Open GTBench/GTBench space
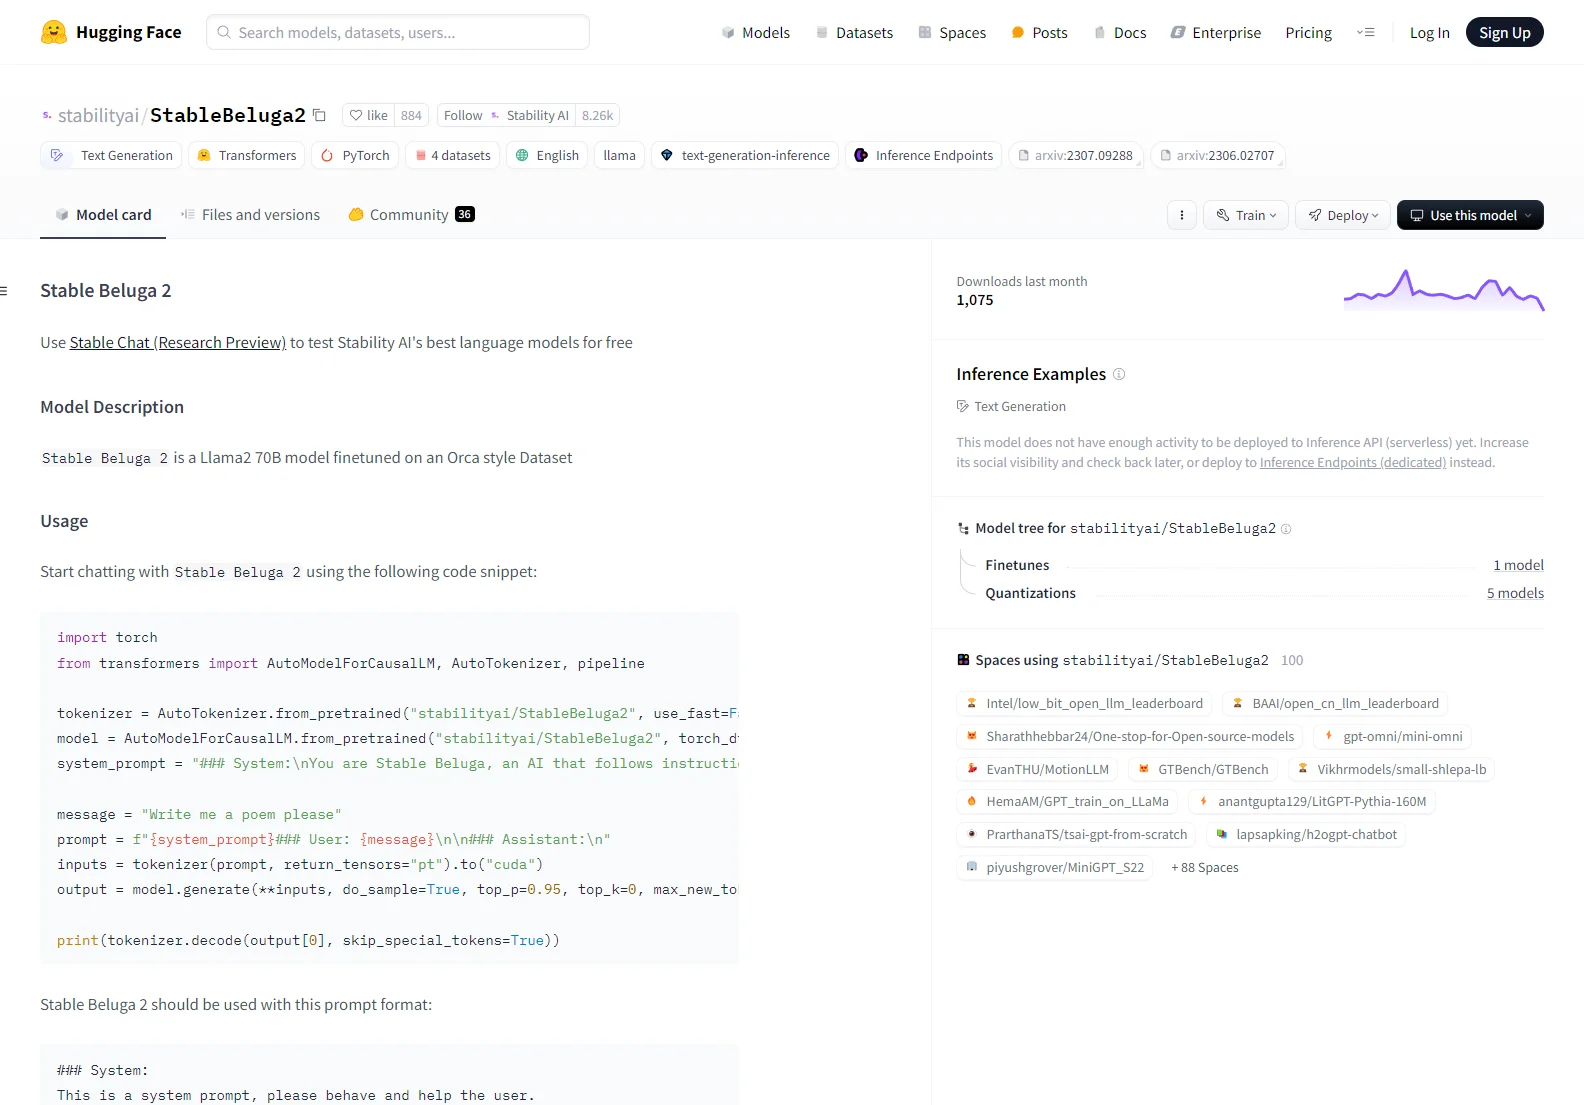The height and width of the screenshot is (1105, 1584). [x=1202, y=769]
